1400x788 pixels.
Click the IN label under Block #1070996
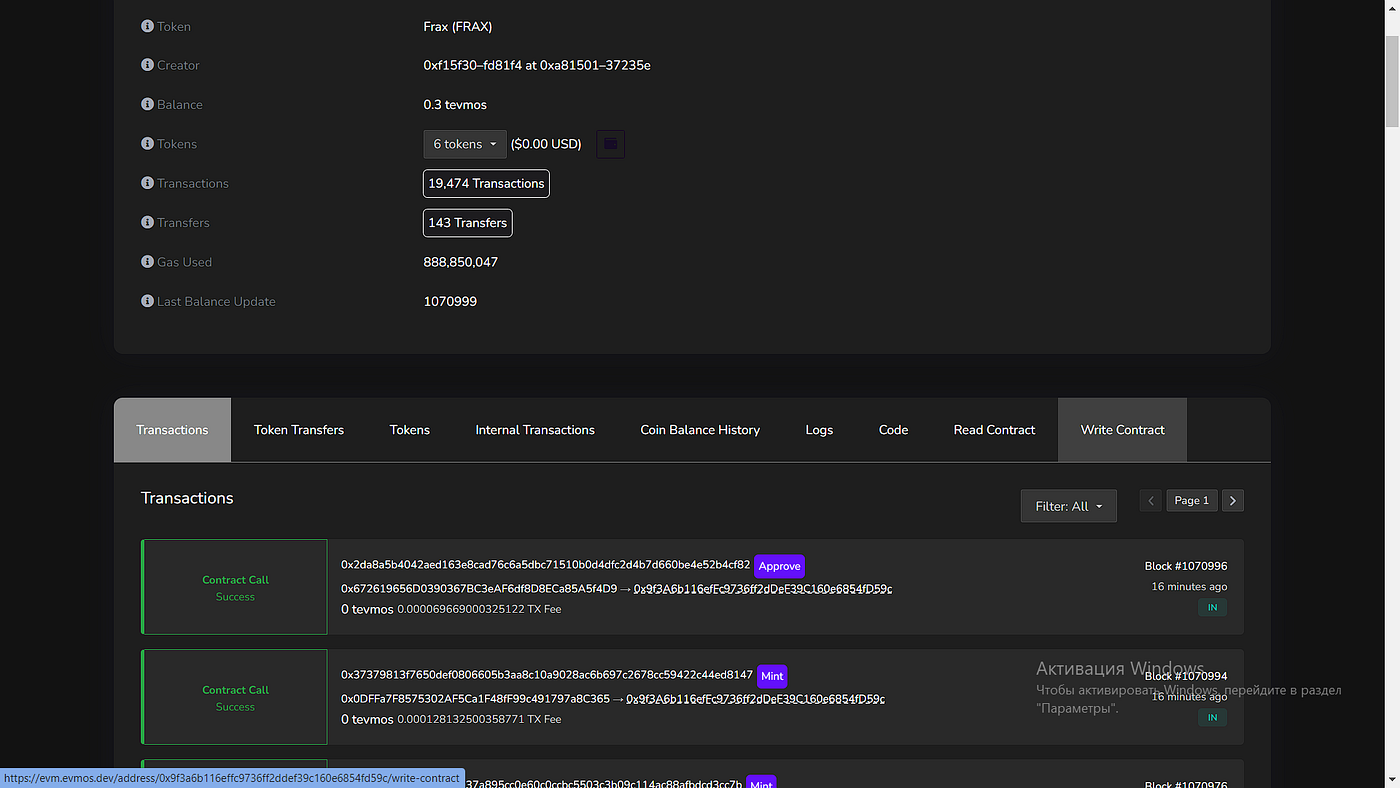tap(1212, 607)
